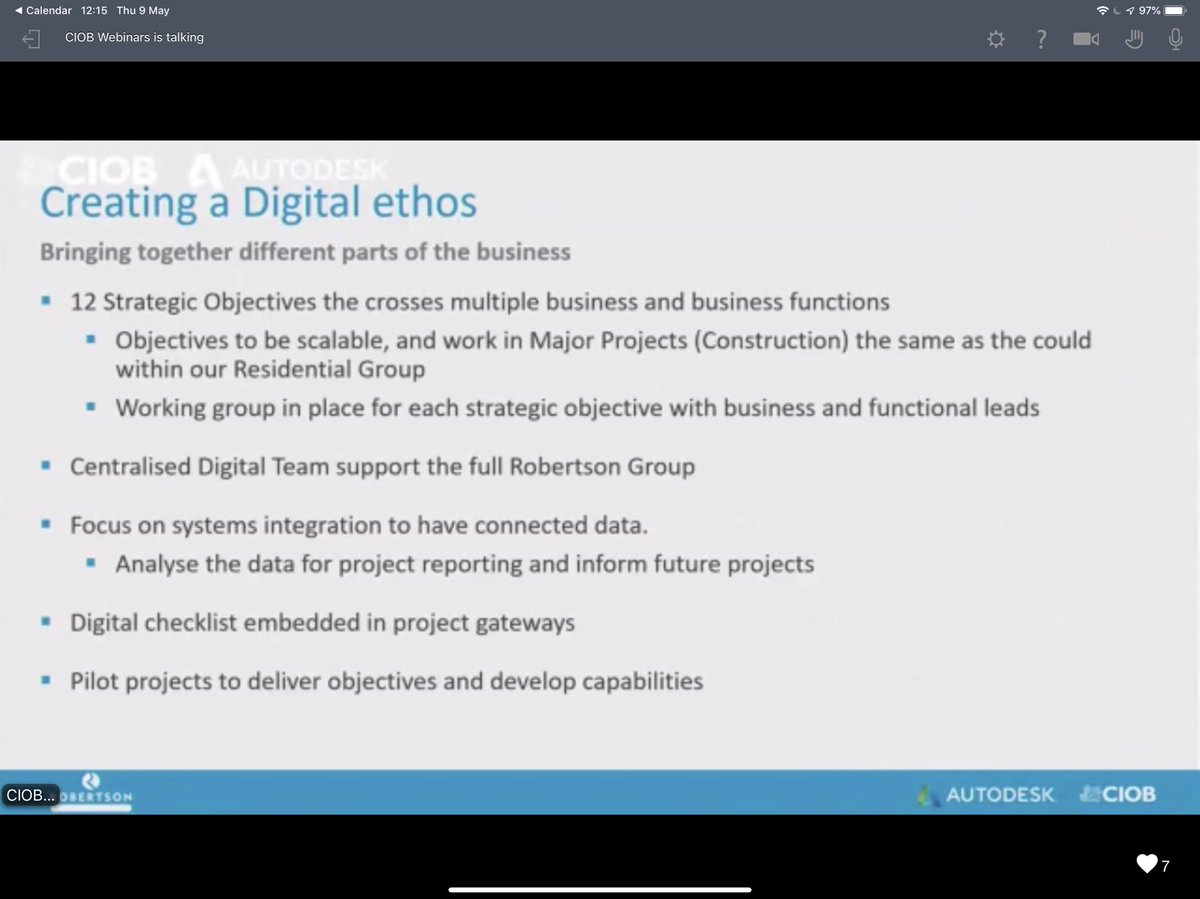Raise hand using the hand icon
The height and width of the screenshot is (899, 1200).
click(1133, 39)
